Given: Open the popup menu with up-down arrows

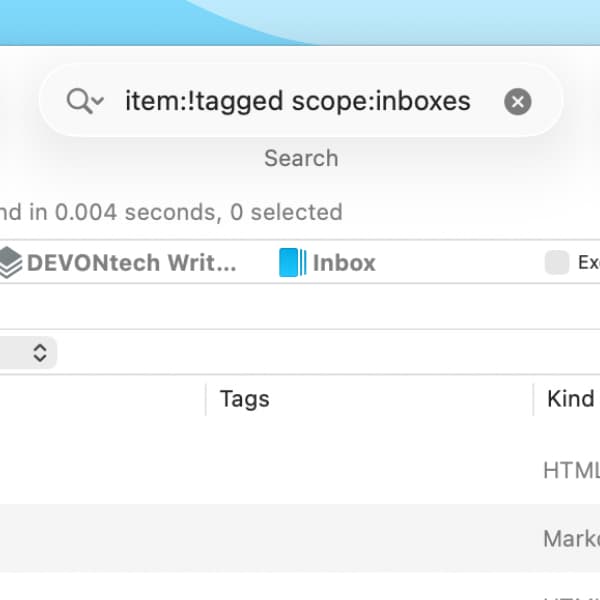Looking at the screenshot, I should [x=40, y=352].
